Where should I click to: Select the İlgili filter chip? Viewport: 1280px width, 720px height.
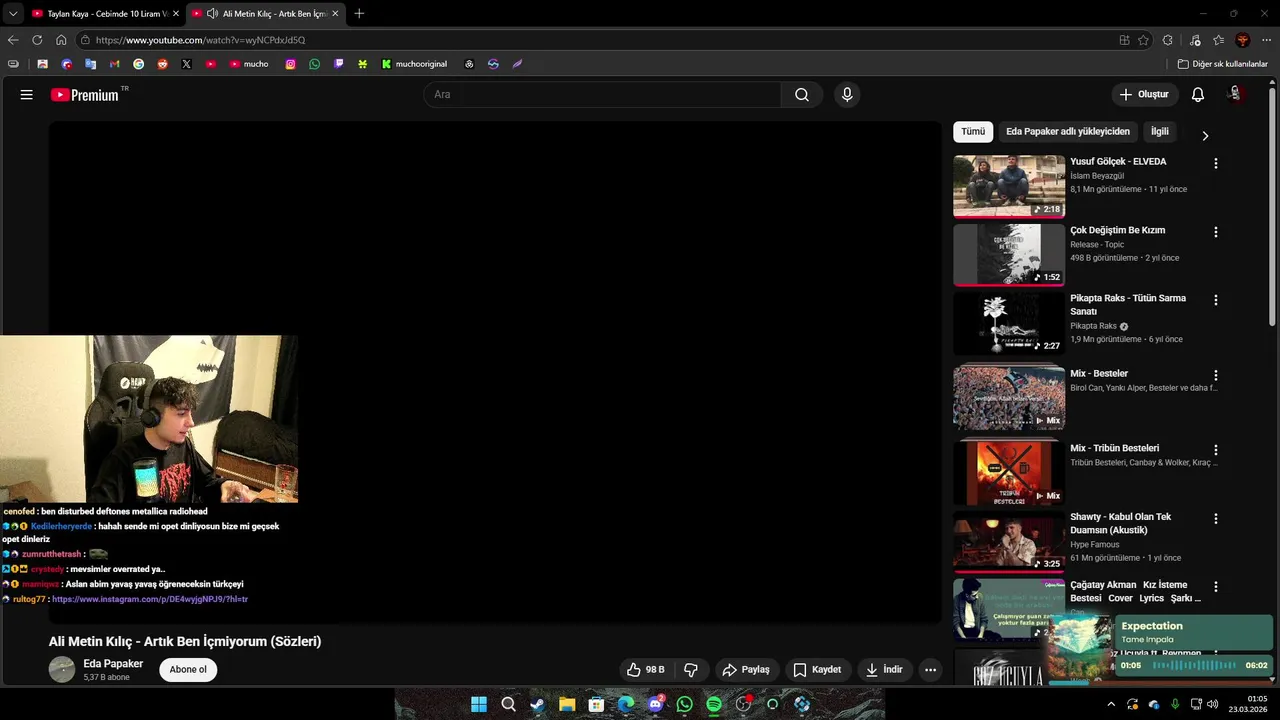click(x=1160, y=132)
